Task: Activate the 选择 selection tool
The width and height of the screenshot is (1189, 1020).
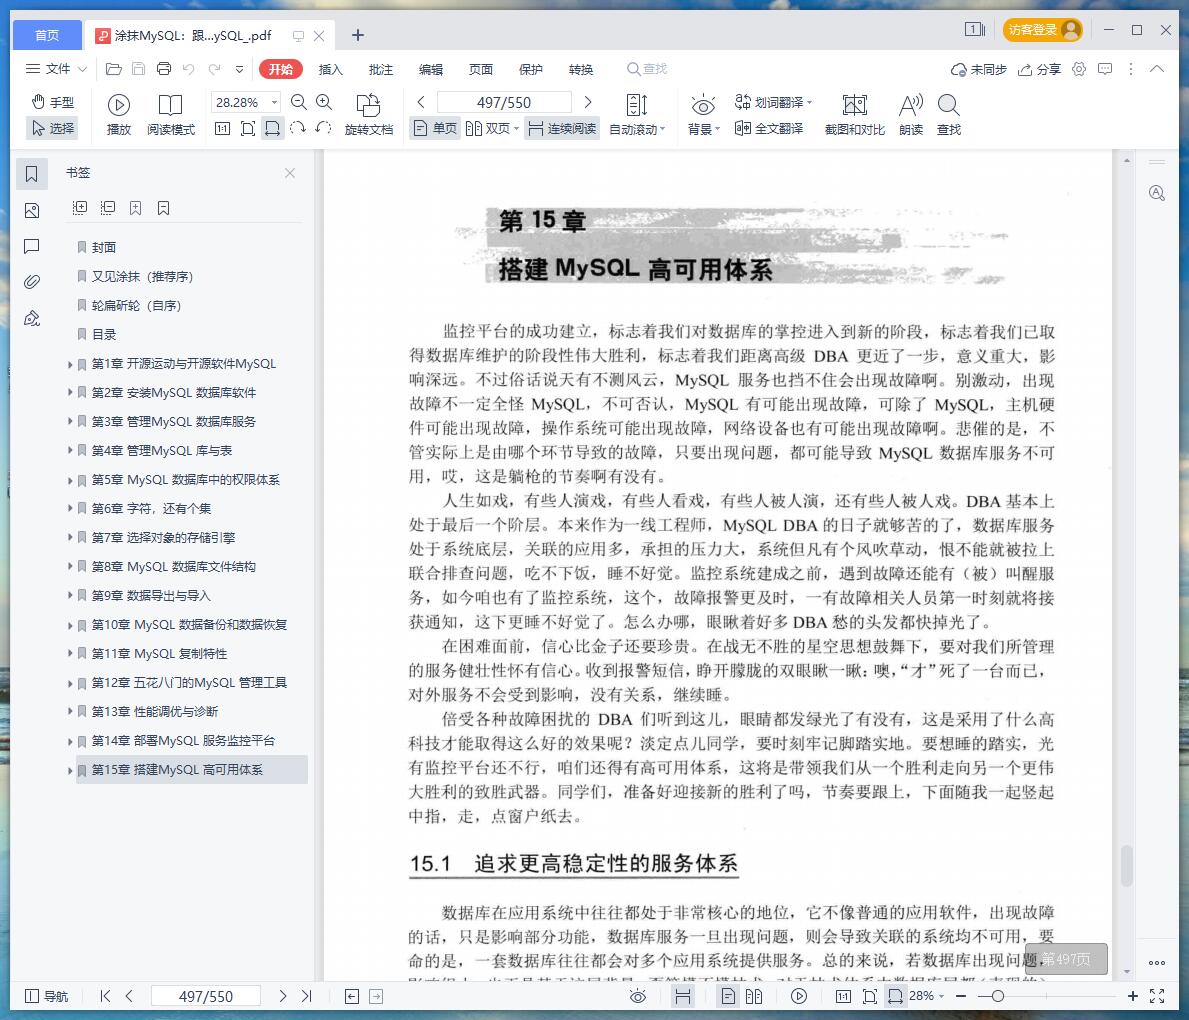Action: point(53,128)
